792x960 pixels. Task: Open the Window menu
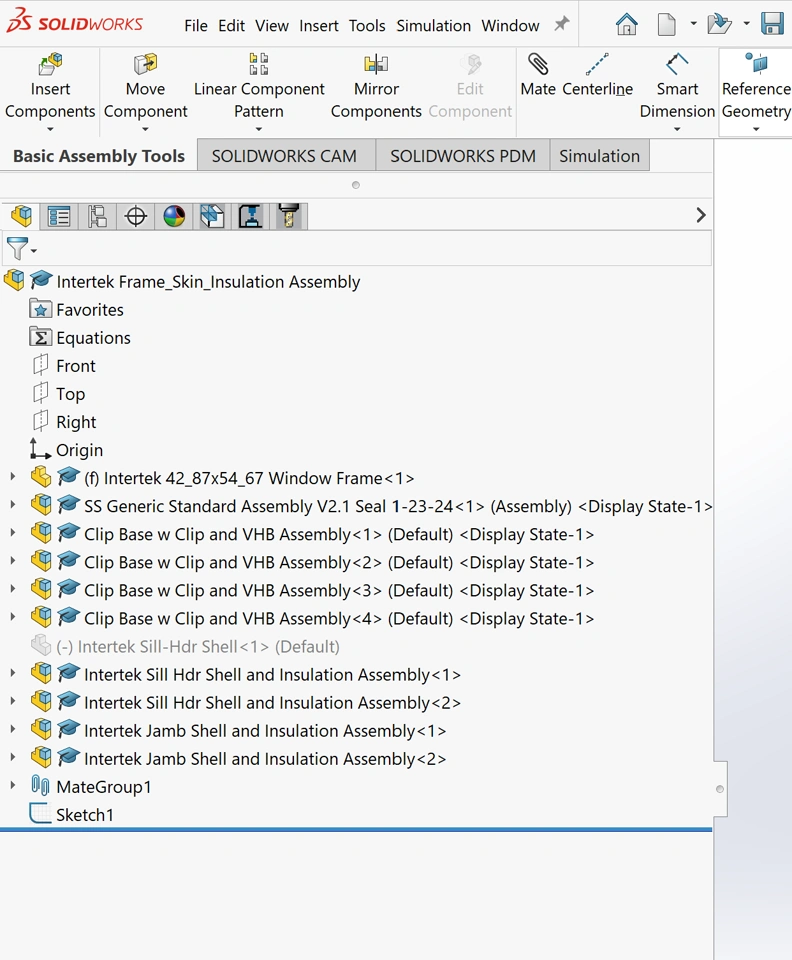click(510, 26)
